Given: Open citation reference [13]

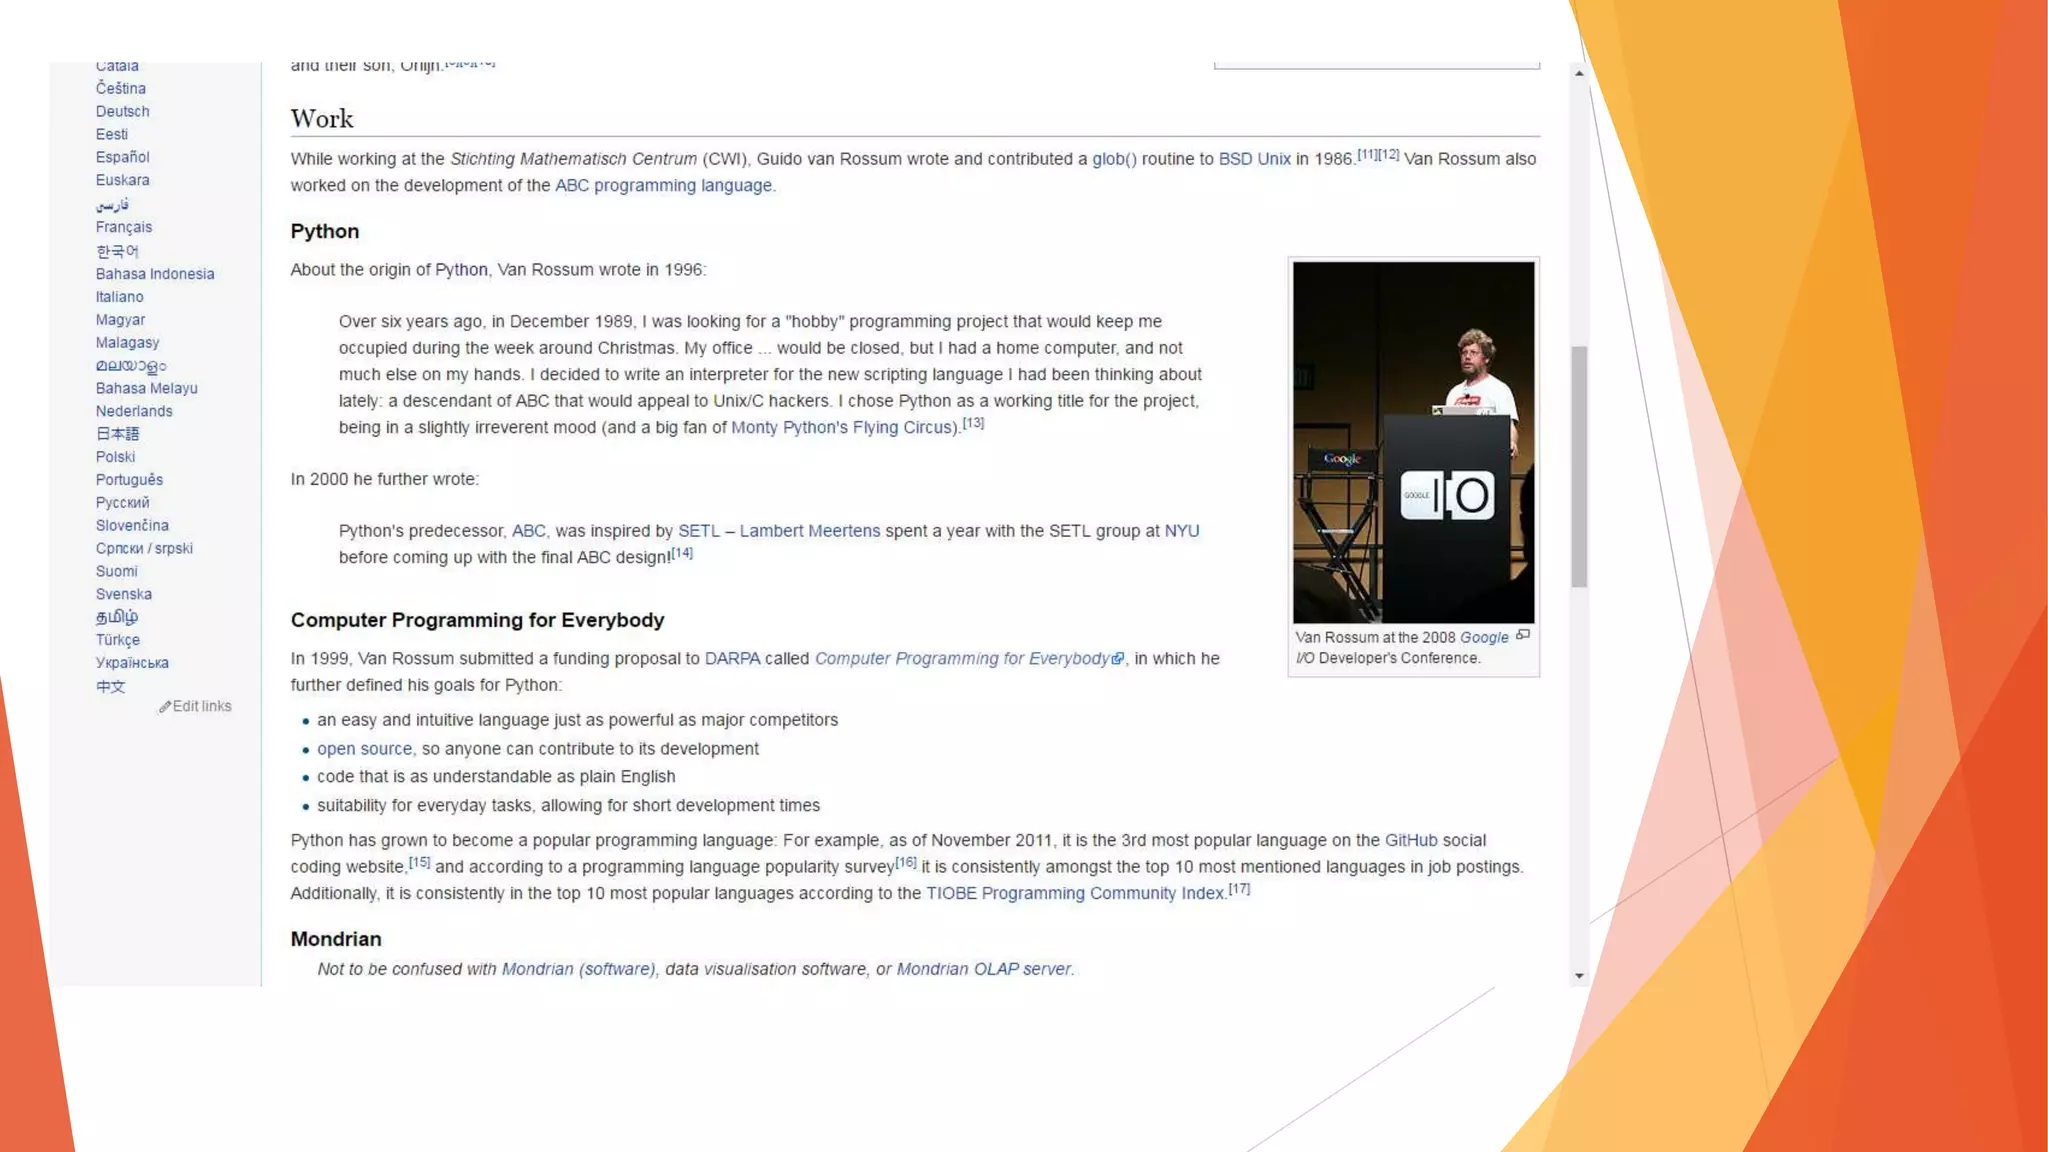Looking at the screenshot, I should tap(973, 423).
